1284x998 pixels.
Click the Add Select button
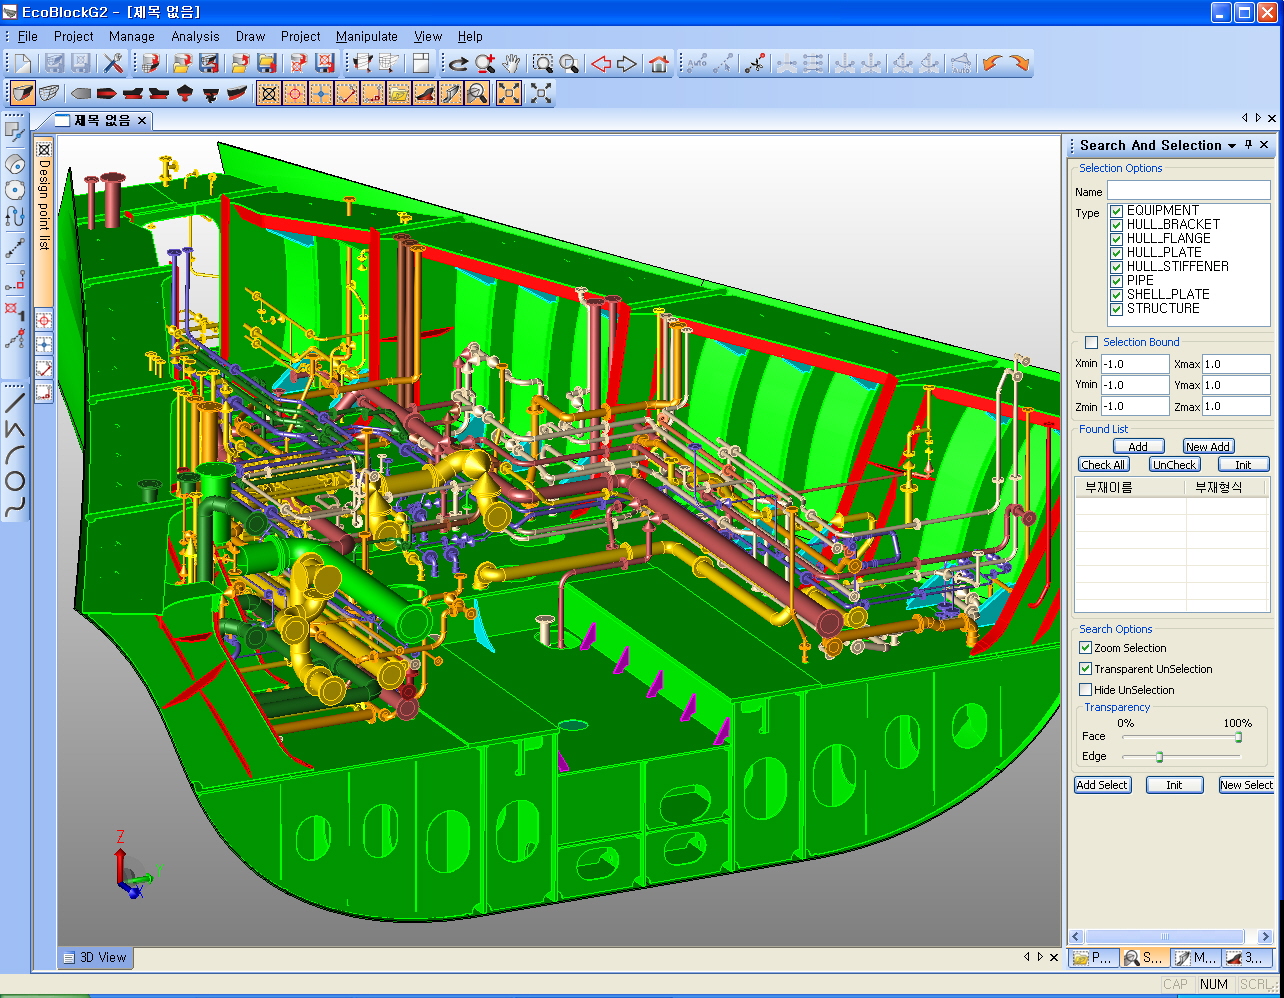tap(1102, 785)
